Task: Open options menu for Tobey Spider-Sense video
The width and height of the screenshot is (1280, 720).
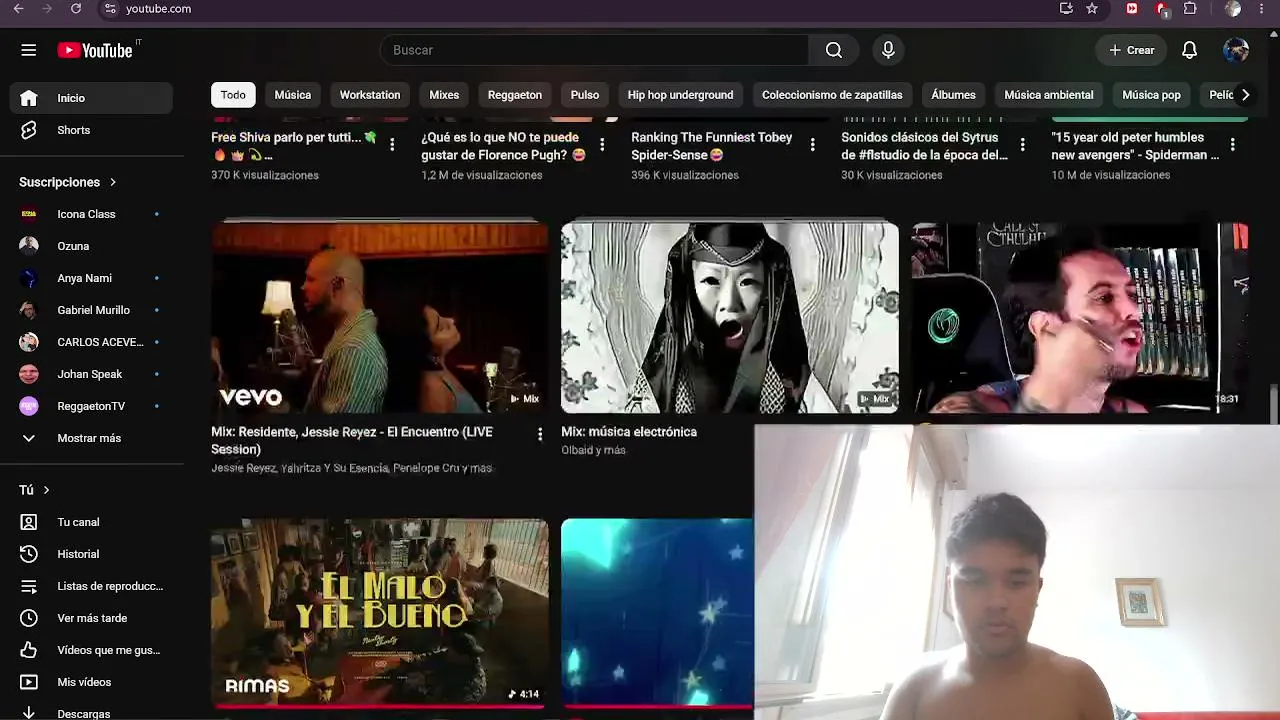Action: [812, 145]
